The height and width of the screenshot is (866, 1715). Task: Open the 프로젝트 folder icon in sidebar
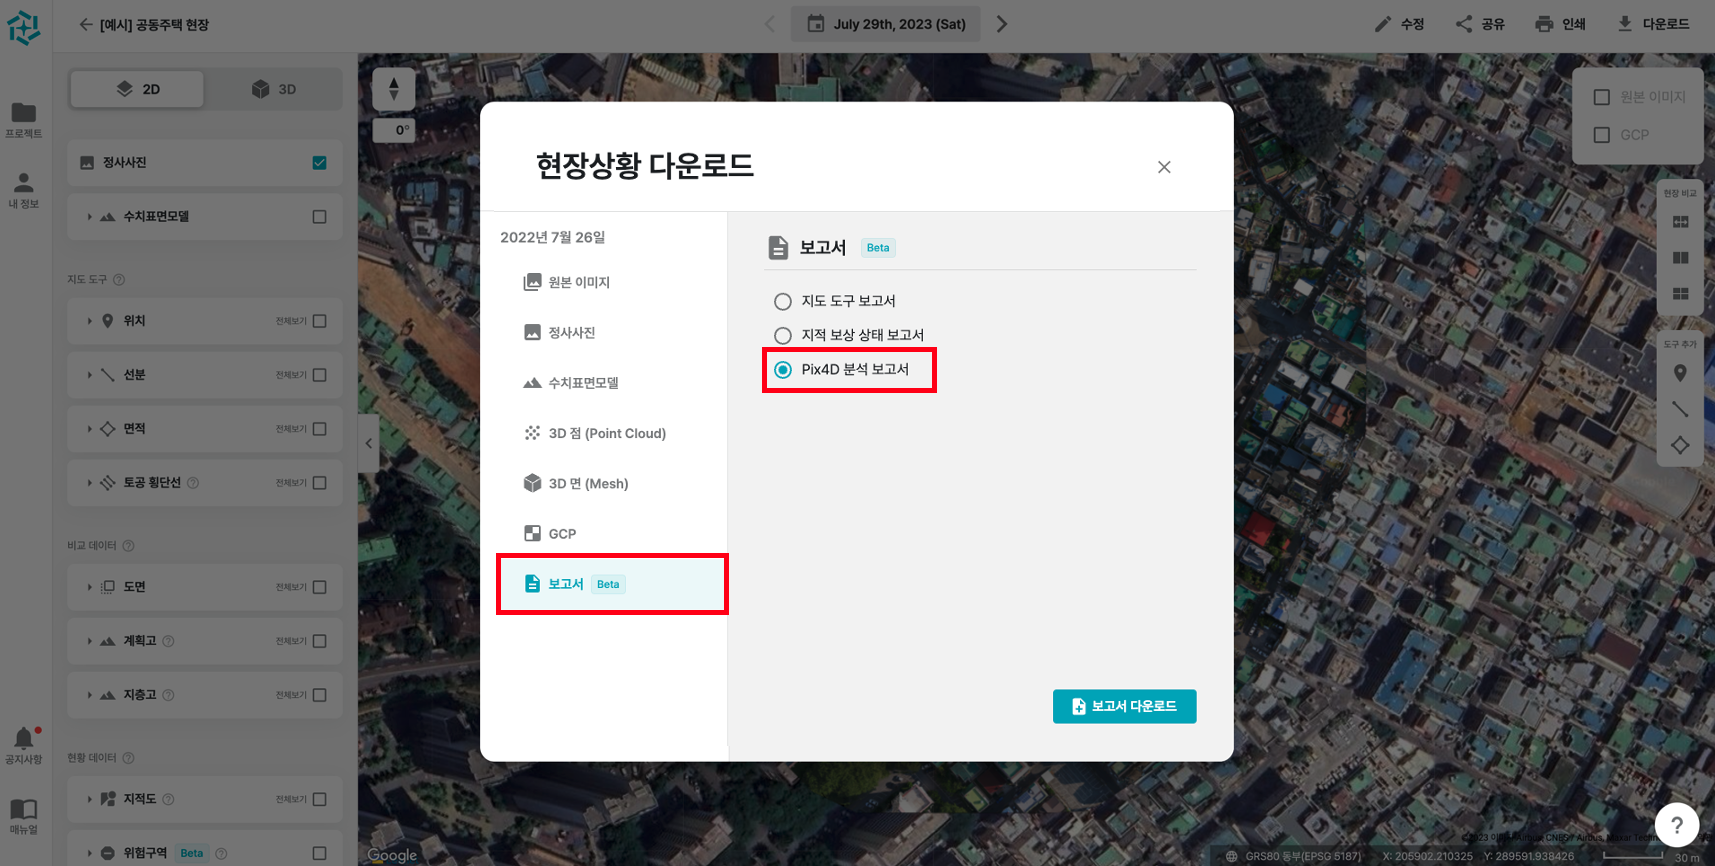tap(24, 113)
